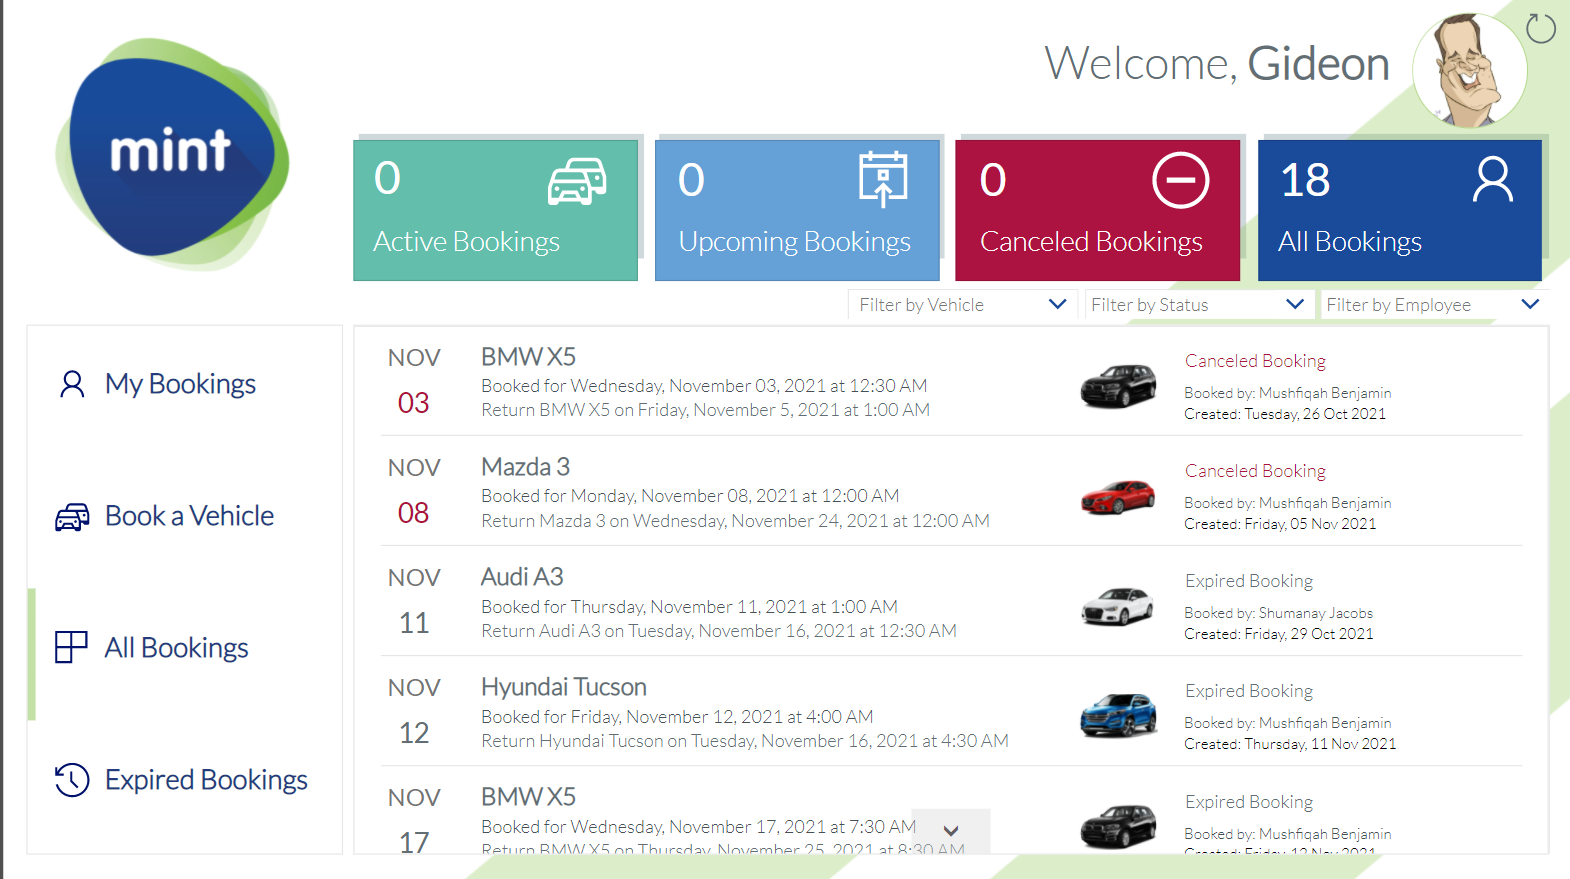Click 'Return Hyundai Tucson on Tuesday, November 16' line

point(745,741)
